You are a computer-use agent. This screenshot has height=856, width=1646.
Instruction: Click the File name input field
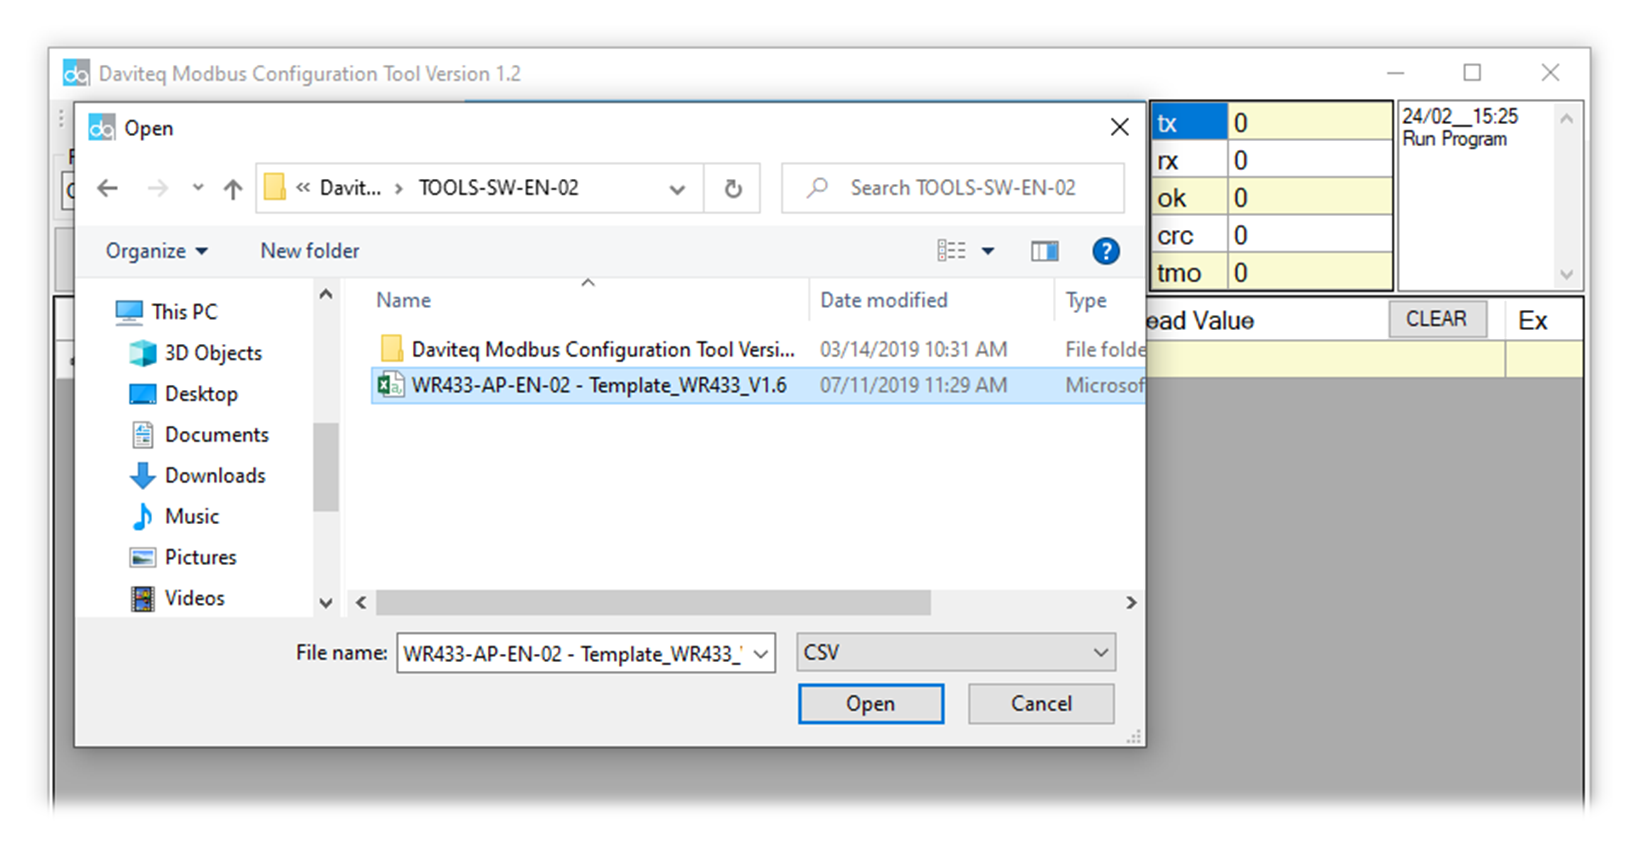[573, 653]
